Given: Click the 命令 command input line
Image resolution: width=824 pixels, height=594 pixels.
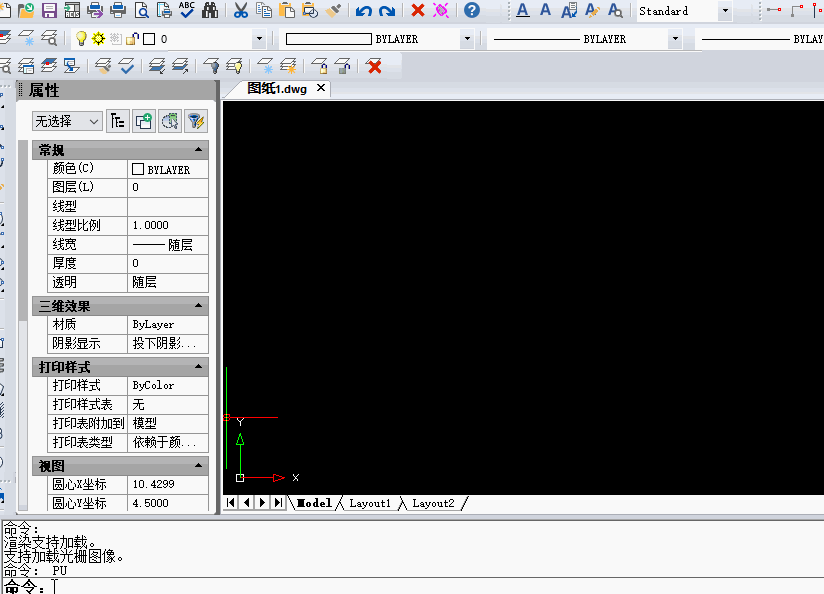Looking at the screenshot, I should pos(412,587).
